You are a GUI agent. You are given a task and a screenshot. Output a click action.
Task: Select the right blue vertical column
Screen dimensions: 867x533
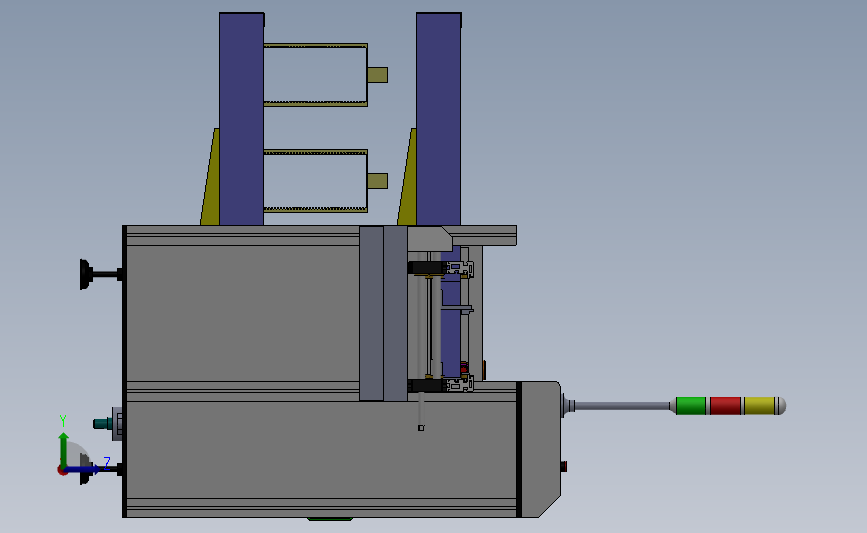tap(438, 119)
